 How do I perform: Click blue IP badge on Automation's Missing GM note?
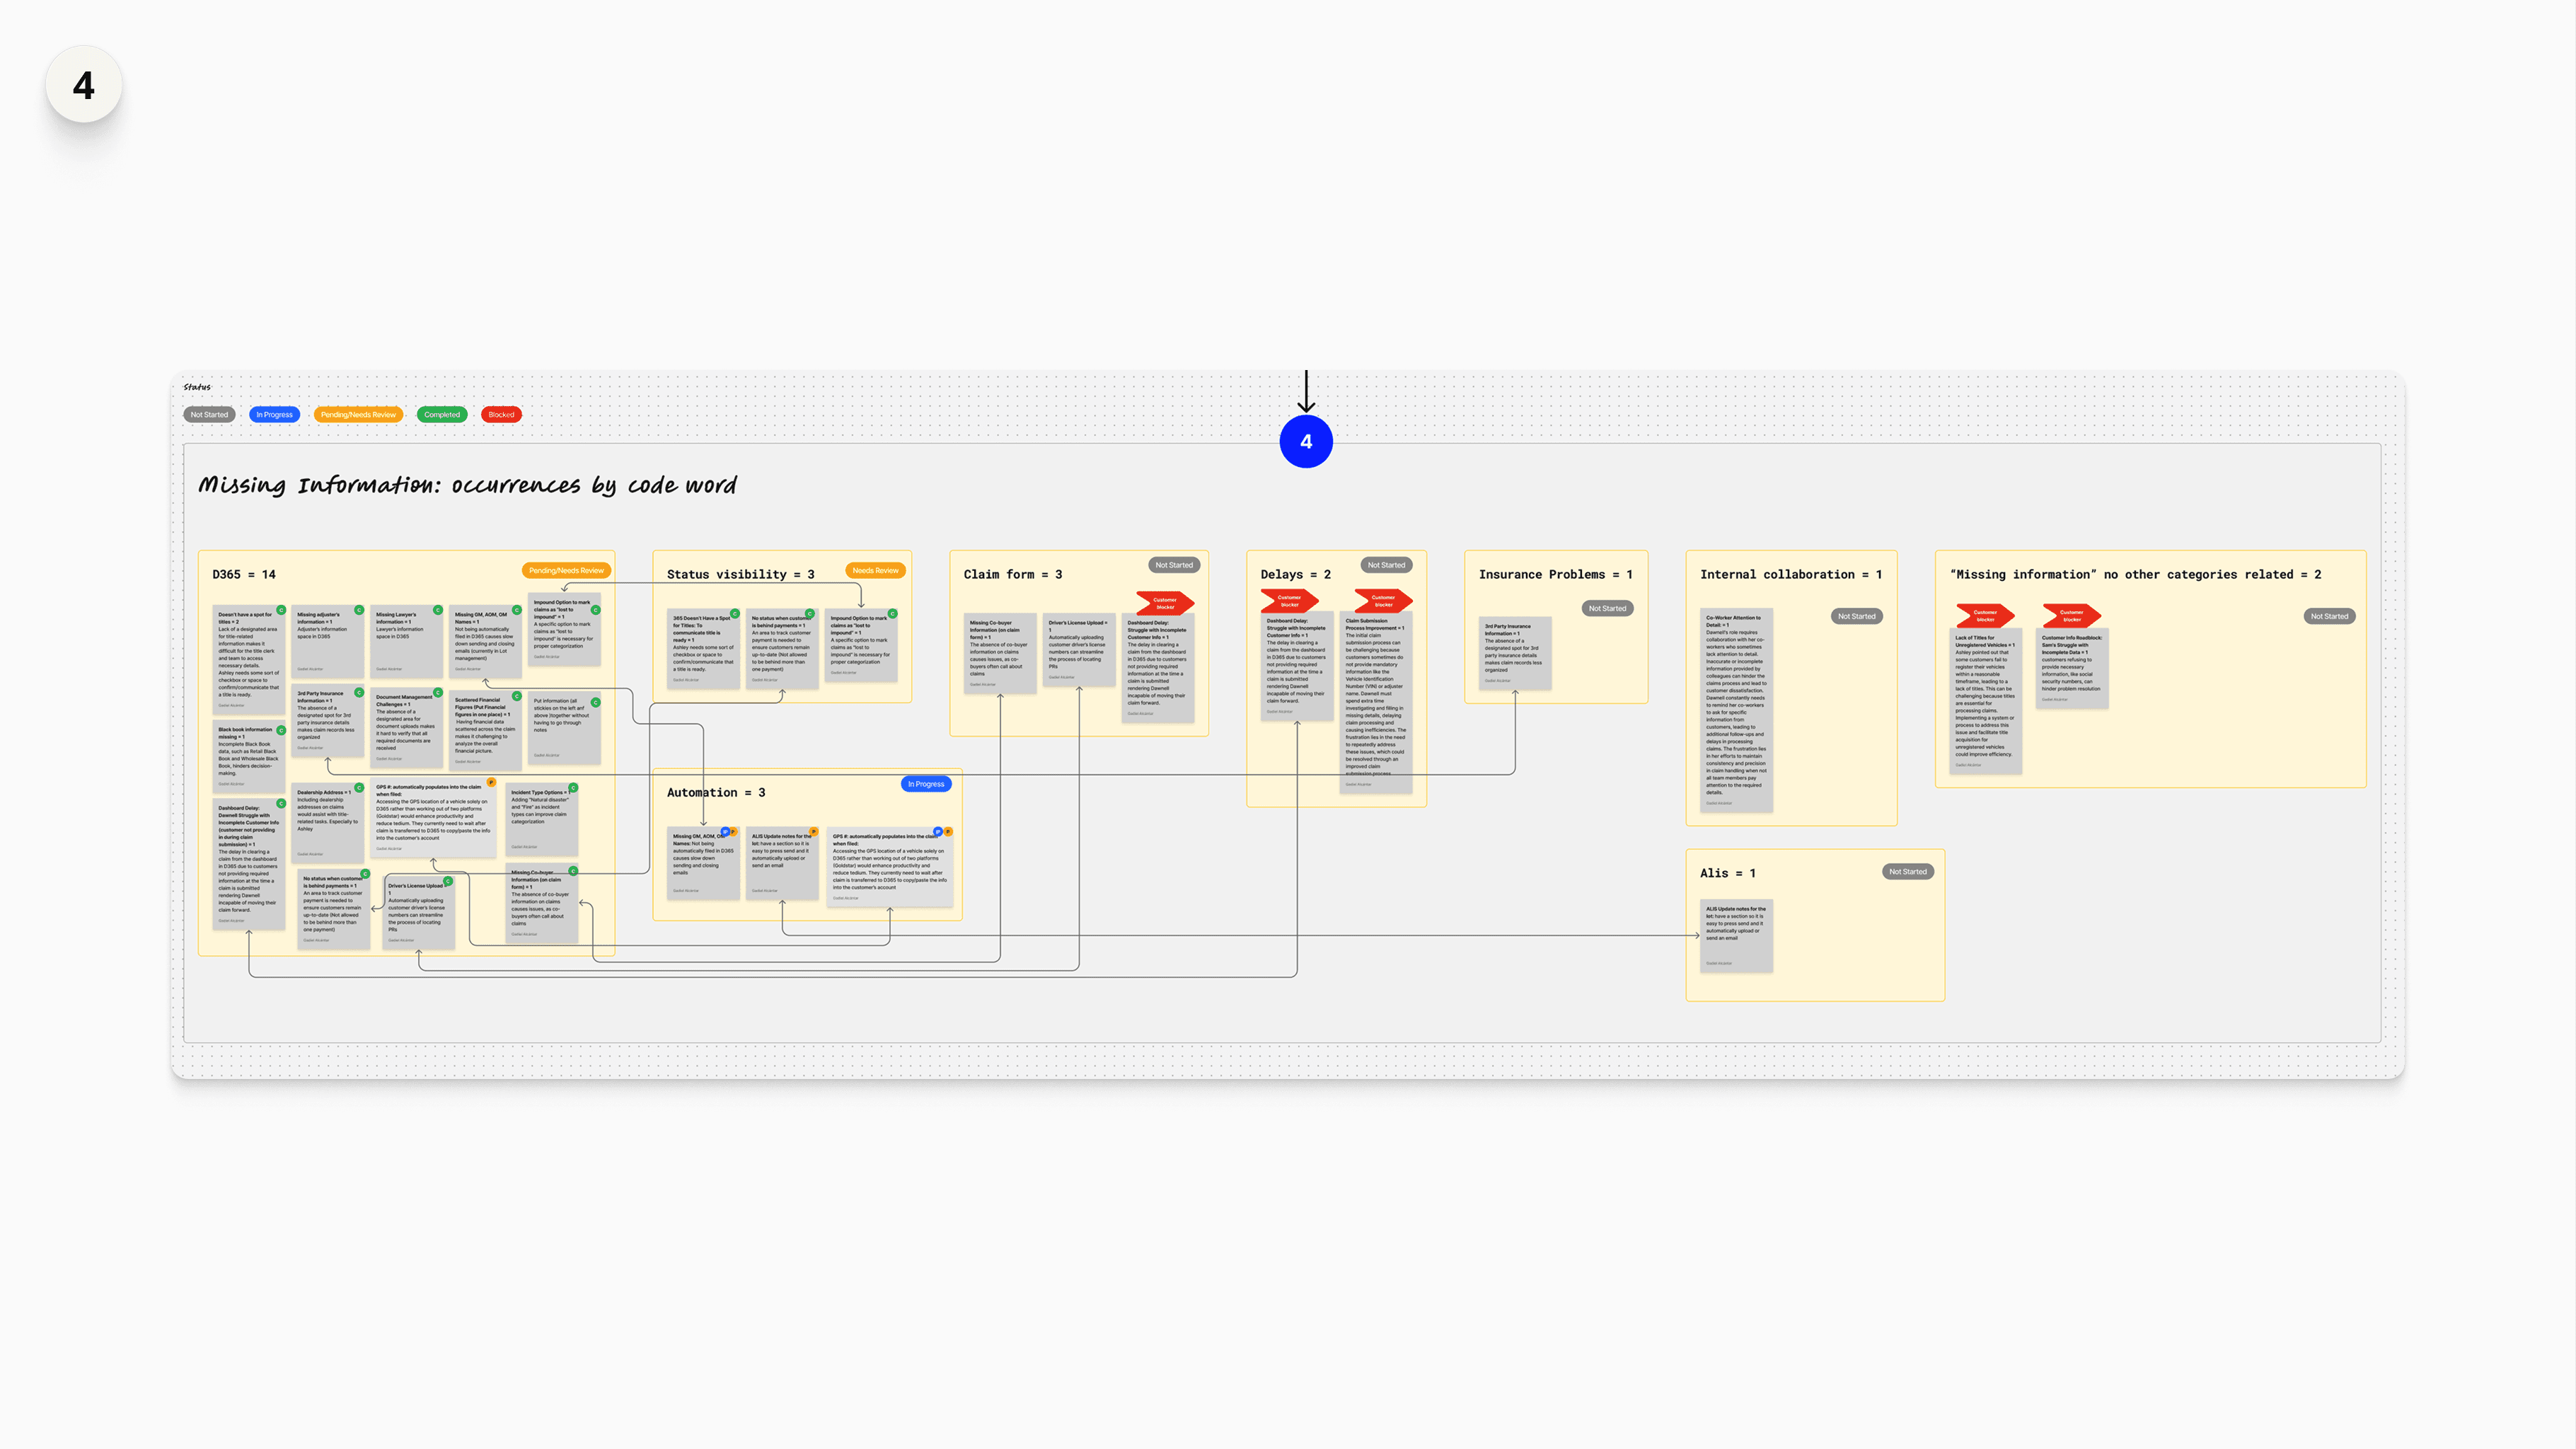725,832
